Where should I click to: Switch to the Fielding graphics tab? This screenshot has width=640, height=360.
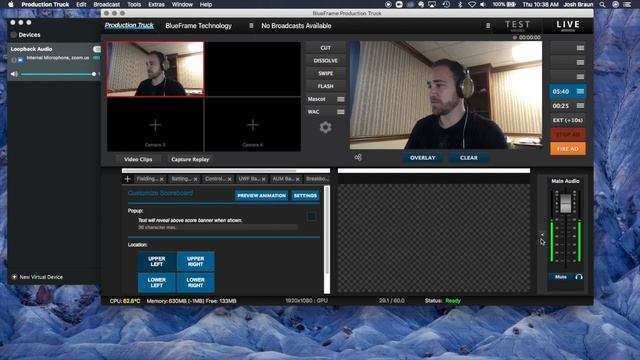pyautogui.click(x=147, y=179)
